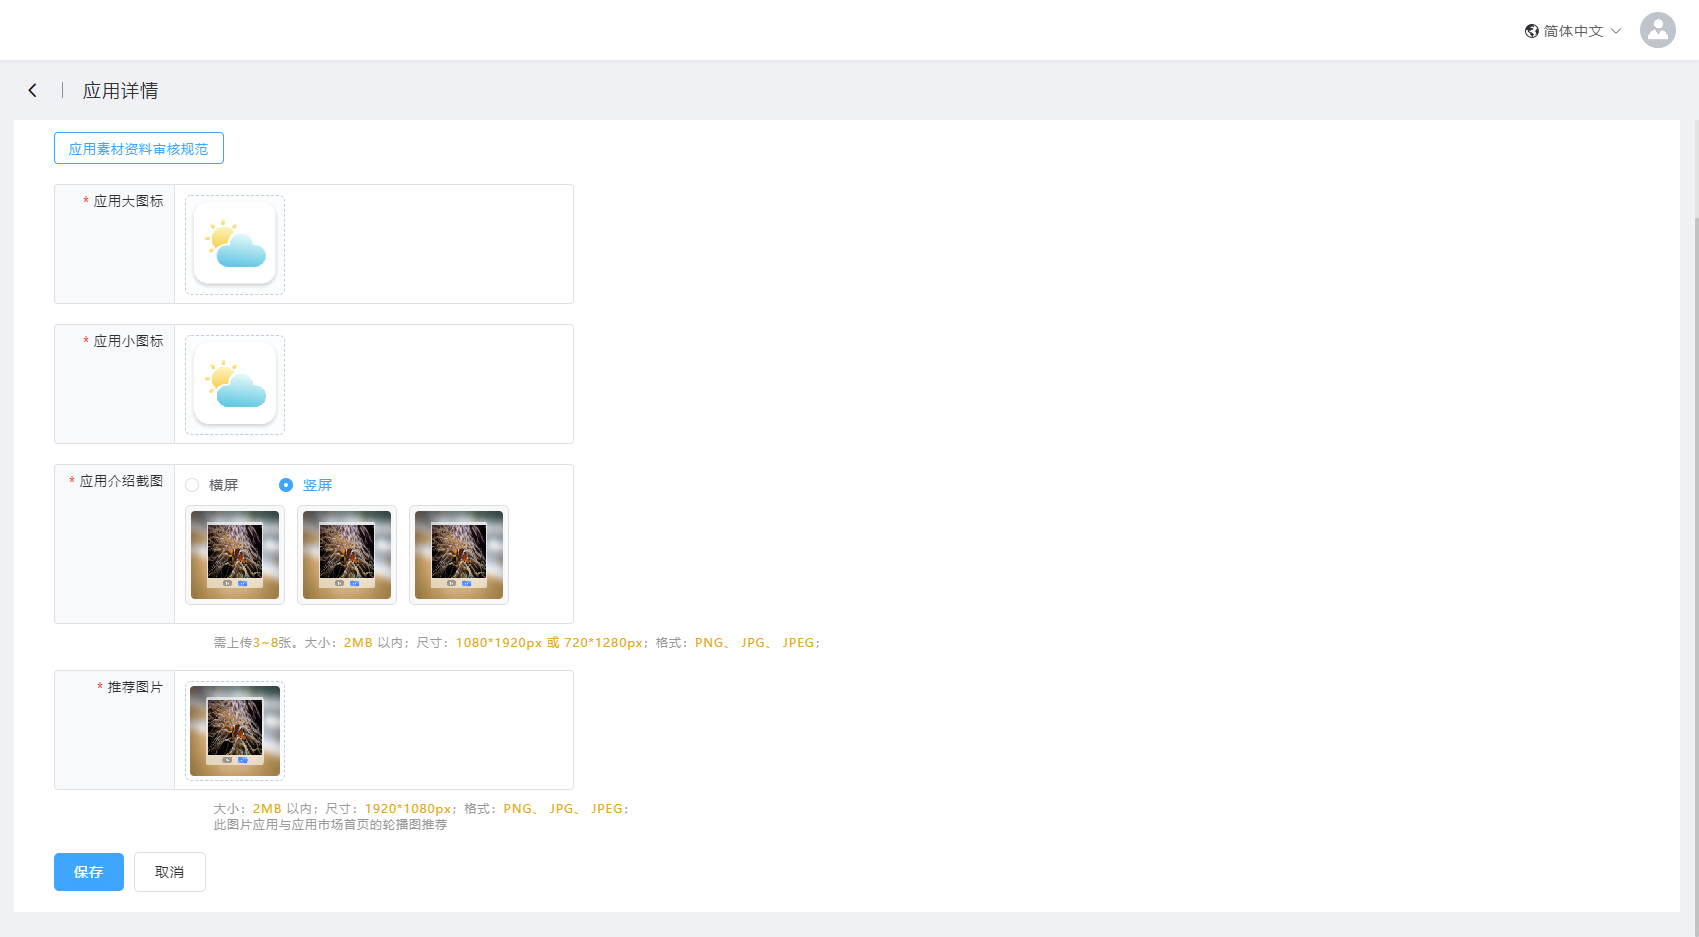Select the 横屏 radio option
Screen dimensions: 1699x937
pyautogui.click(x=192, y=485)
